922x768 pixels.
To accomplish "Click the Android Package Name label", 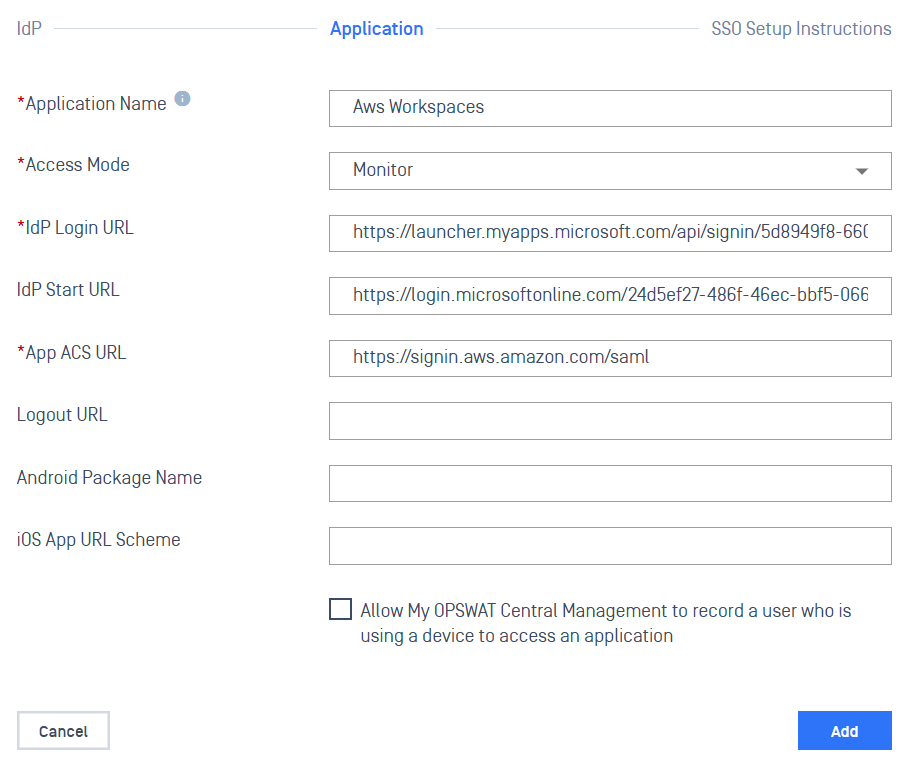I will pyautogui.click(x=109, y=478).
